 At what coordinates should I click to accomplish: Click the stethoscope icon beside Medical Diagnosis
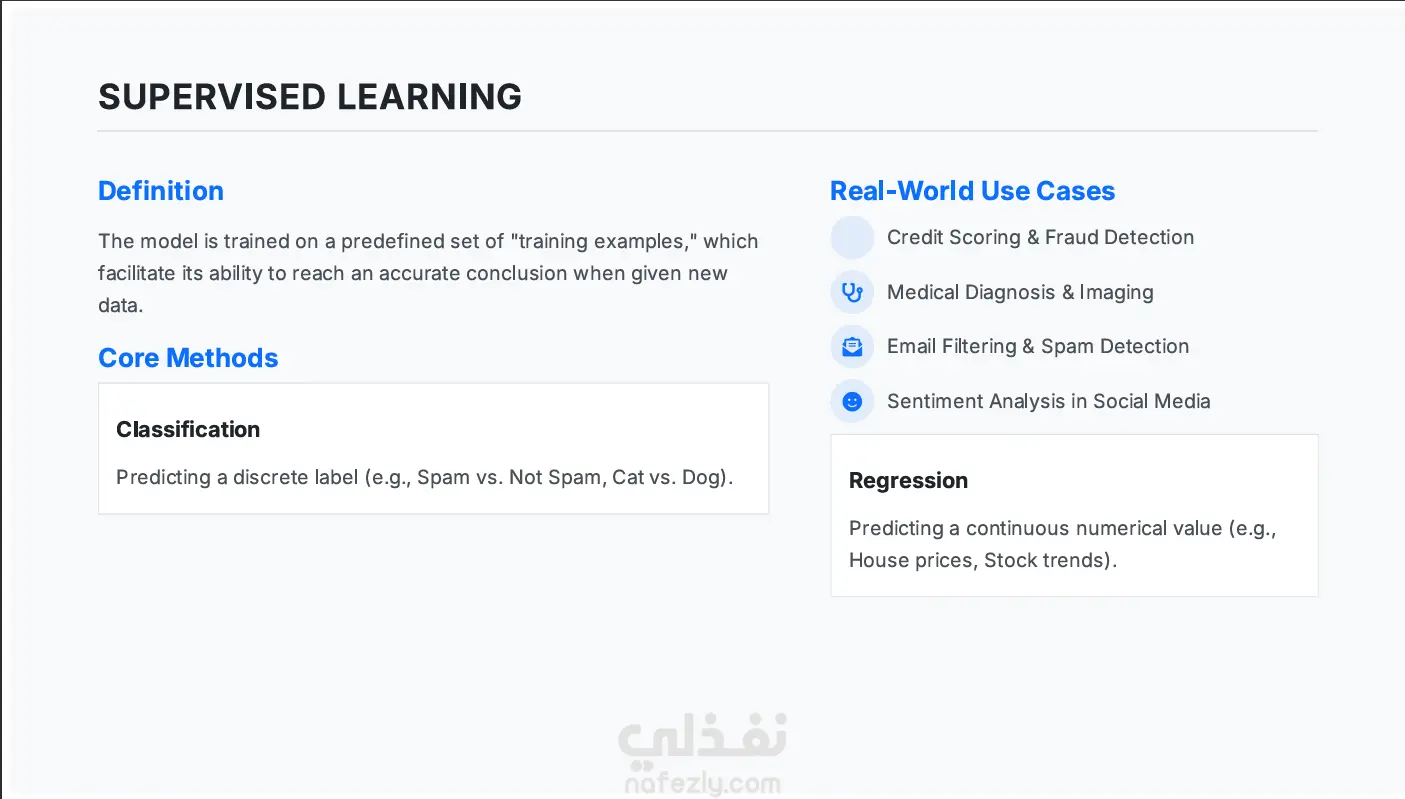pos(852,293)
